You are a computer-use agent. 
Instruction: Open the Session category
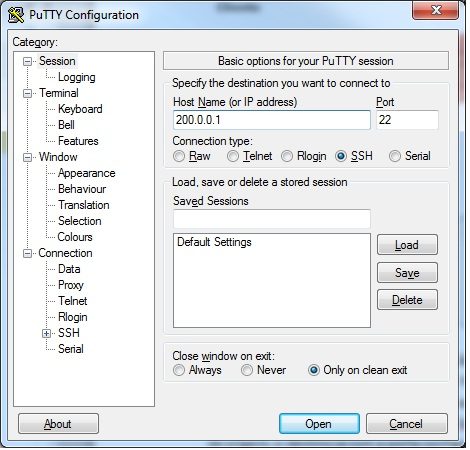57,61
